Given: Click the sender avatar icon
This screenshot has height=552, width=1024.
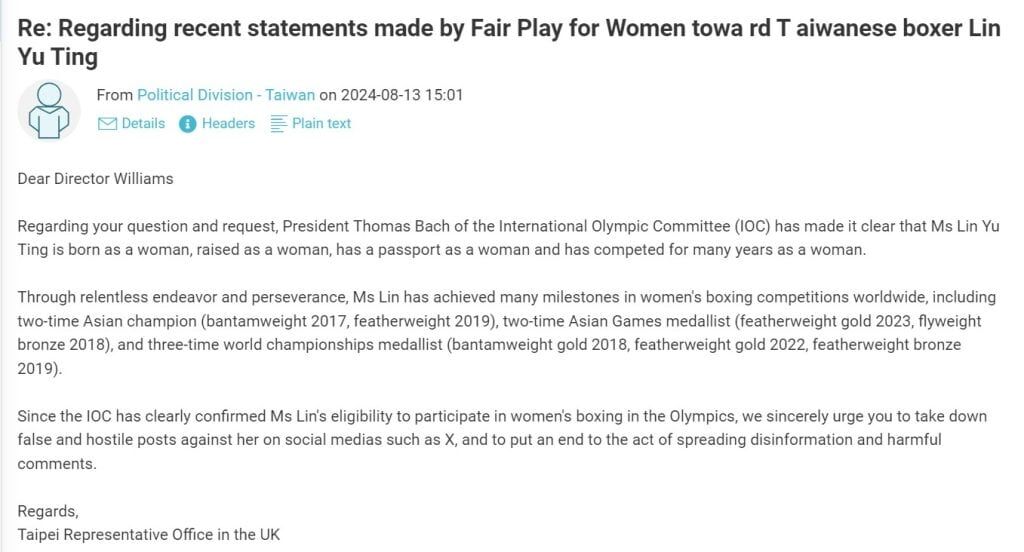Looking at the screenshot, I should tap(49, 110).
